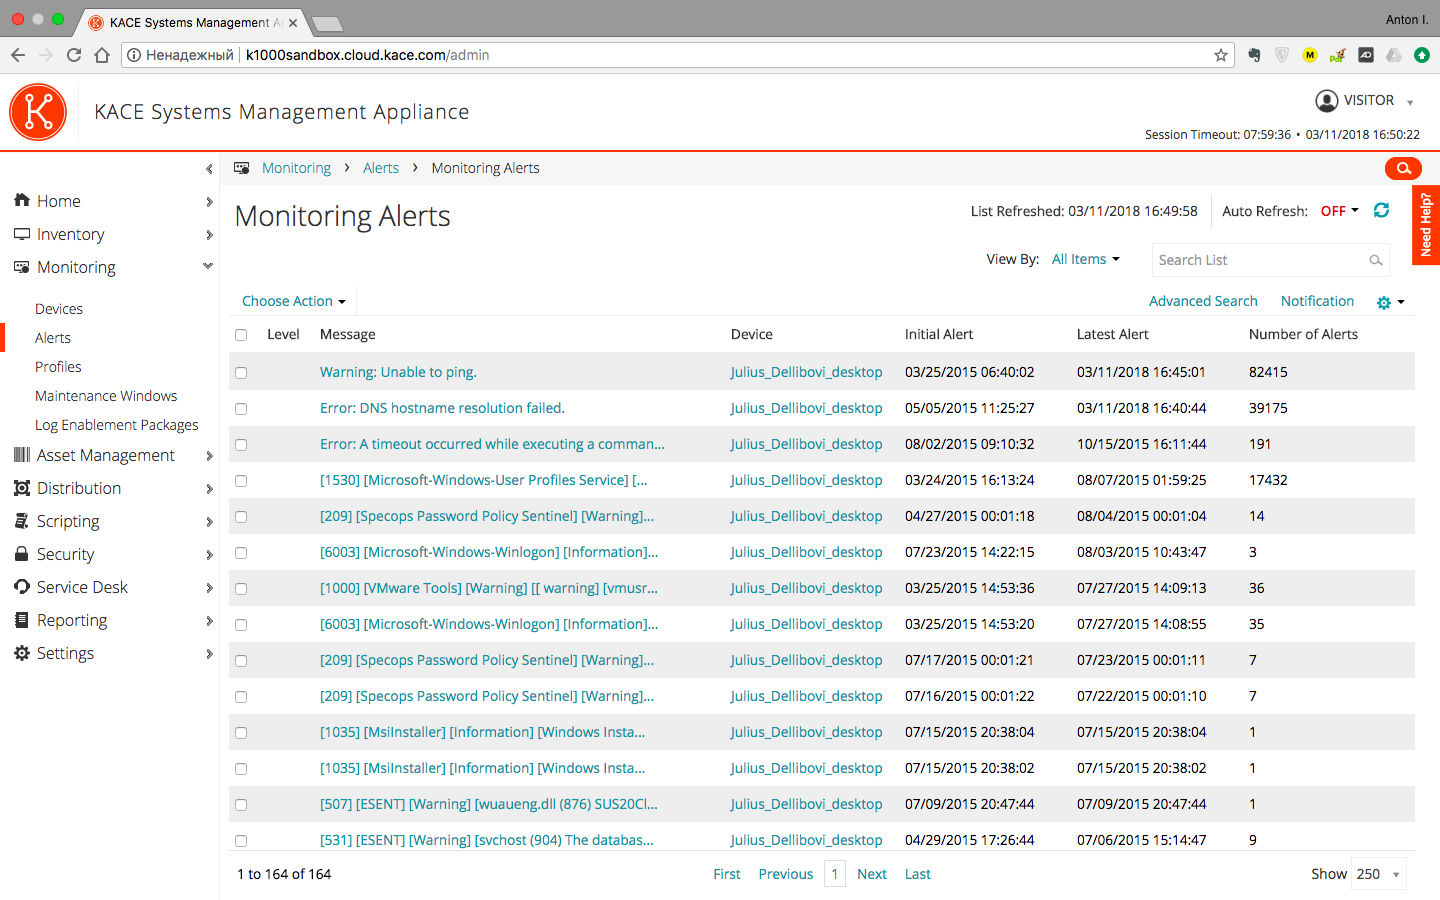Image resolution: width=1440 pixels, height=900 pixels.
Task: Expand the Home menu chevron
Action: click(209, 202)
